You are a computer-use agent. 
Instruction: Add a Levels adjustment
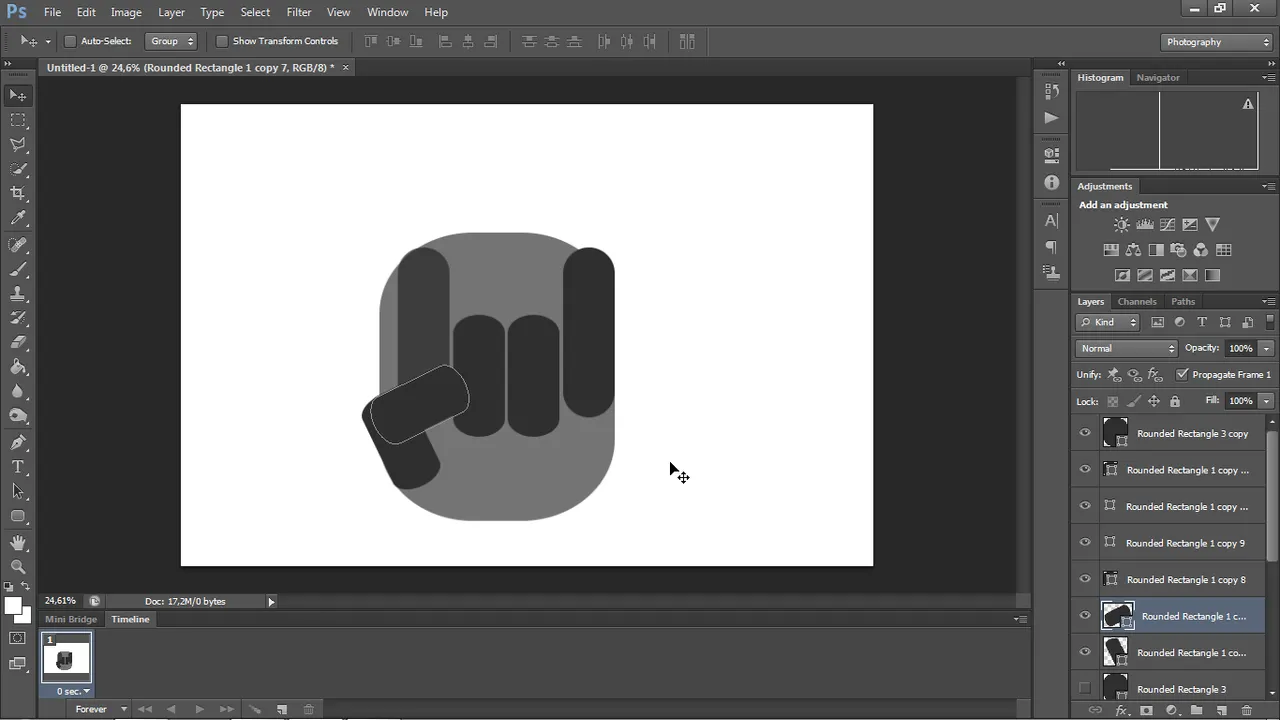pyautogui.click(x=1145, y=225)
